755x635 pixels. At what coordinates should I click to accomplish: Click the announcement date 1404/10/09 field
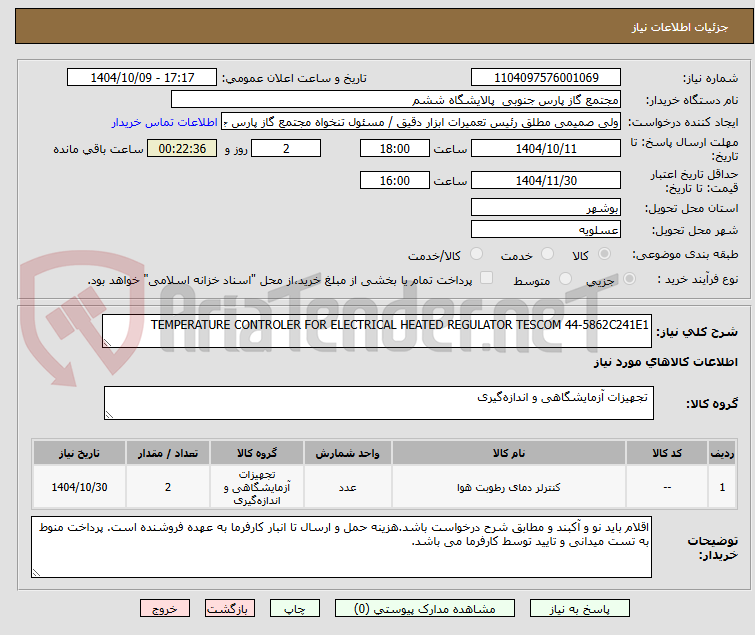[142, 78]
